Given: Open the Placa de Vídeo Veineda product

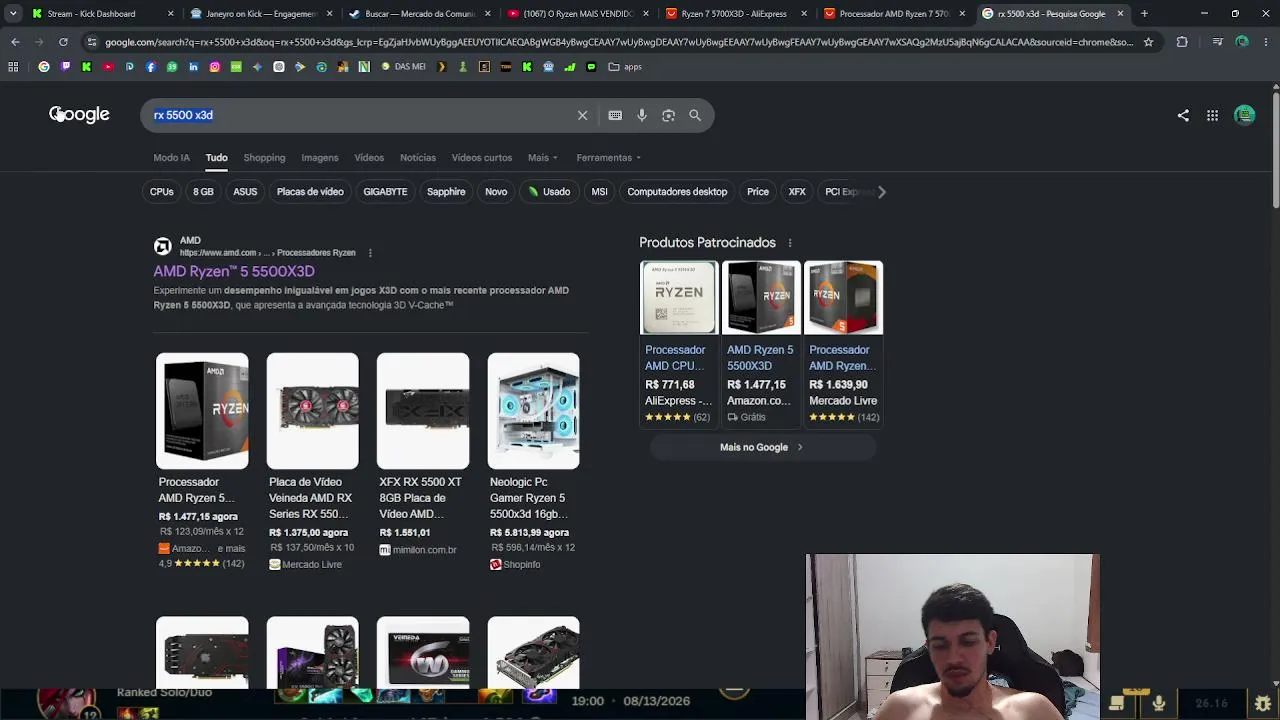Looking at the screenshot, I should (x=312, y=462).
